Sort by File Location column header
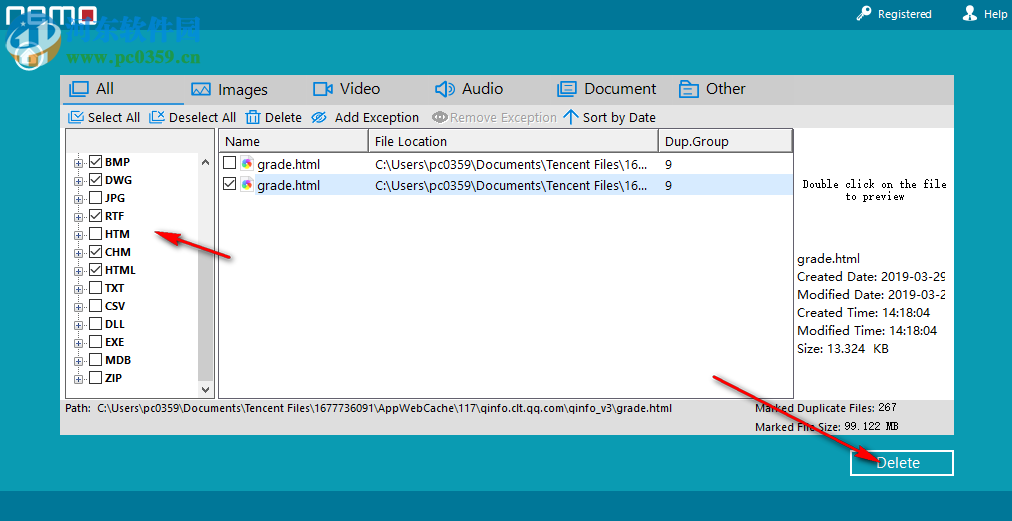Viewport: 1012px width, 521px height. [513, 141]
